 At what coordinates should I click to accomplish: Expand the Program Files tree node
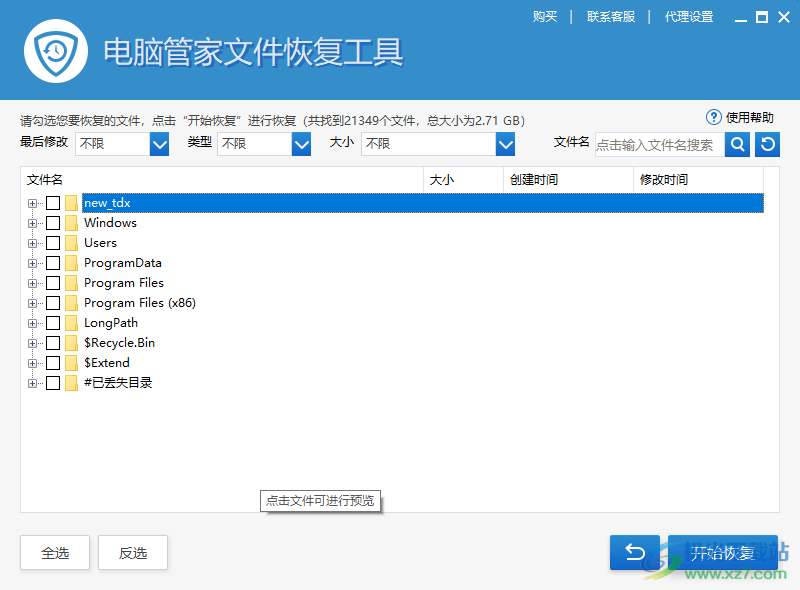pos(32,283)
